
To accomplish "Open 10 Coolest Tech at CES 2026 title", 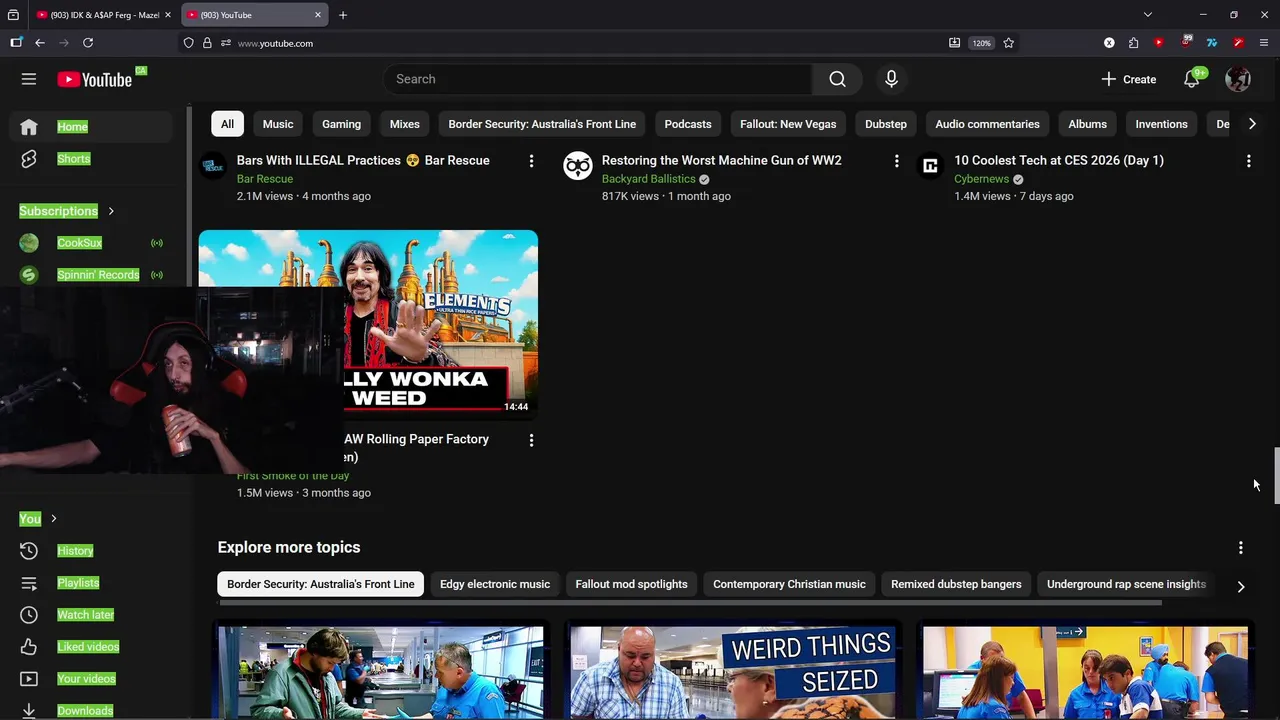I will click(1059, 160).
